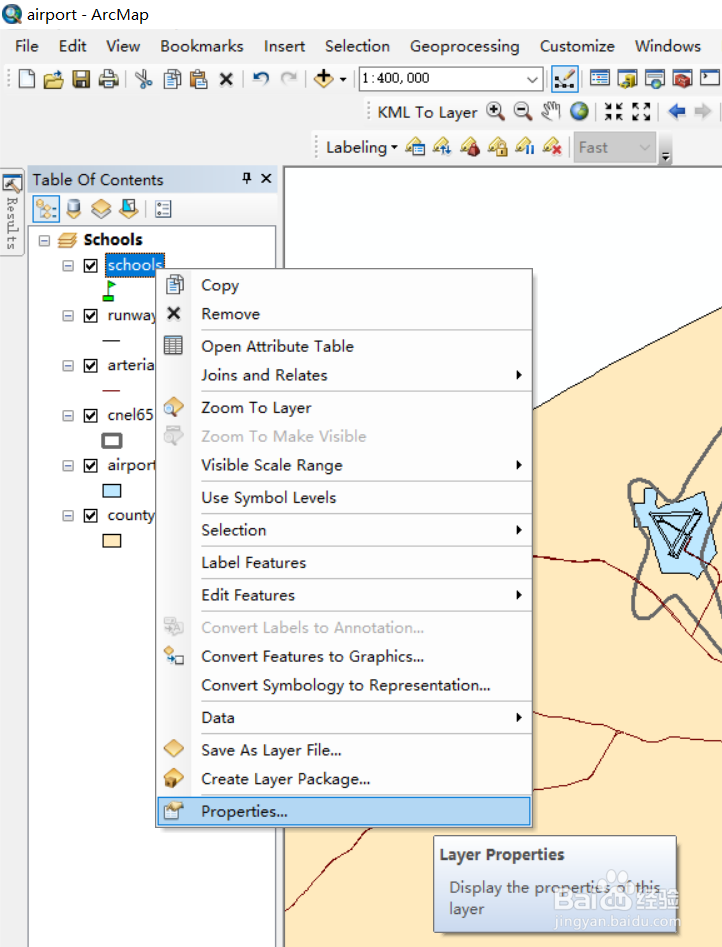Save the map with floppy disk icon
This screenshot has width=722, height=947.
coord(81,79)
